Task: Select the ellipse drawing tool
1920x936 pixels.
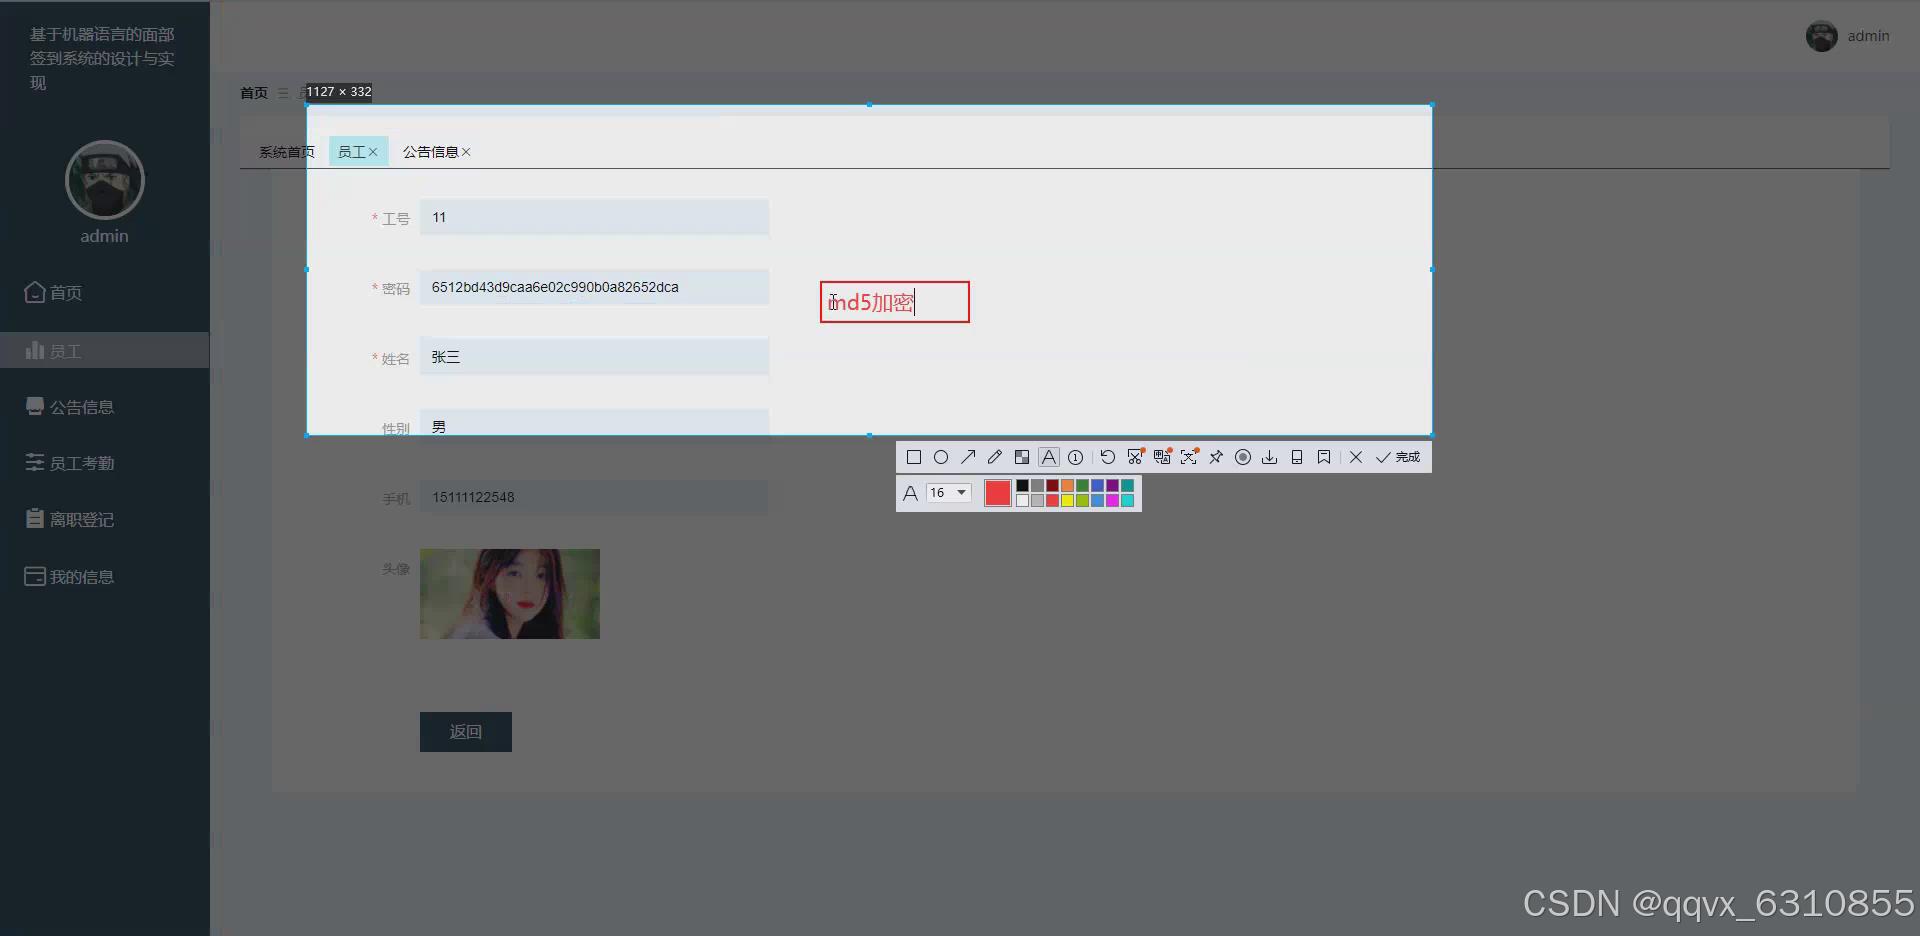Action: [941, 457]
